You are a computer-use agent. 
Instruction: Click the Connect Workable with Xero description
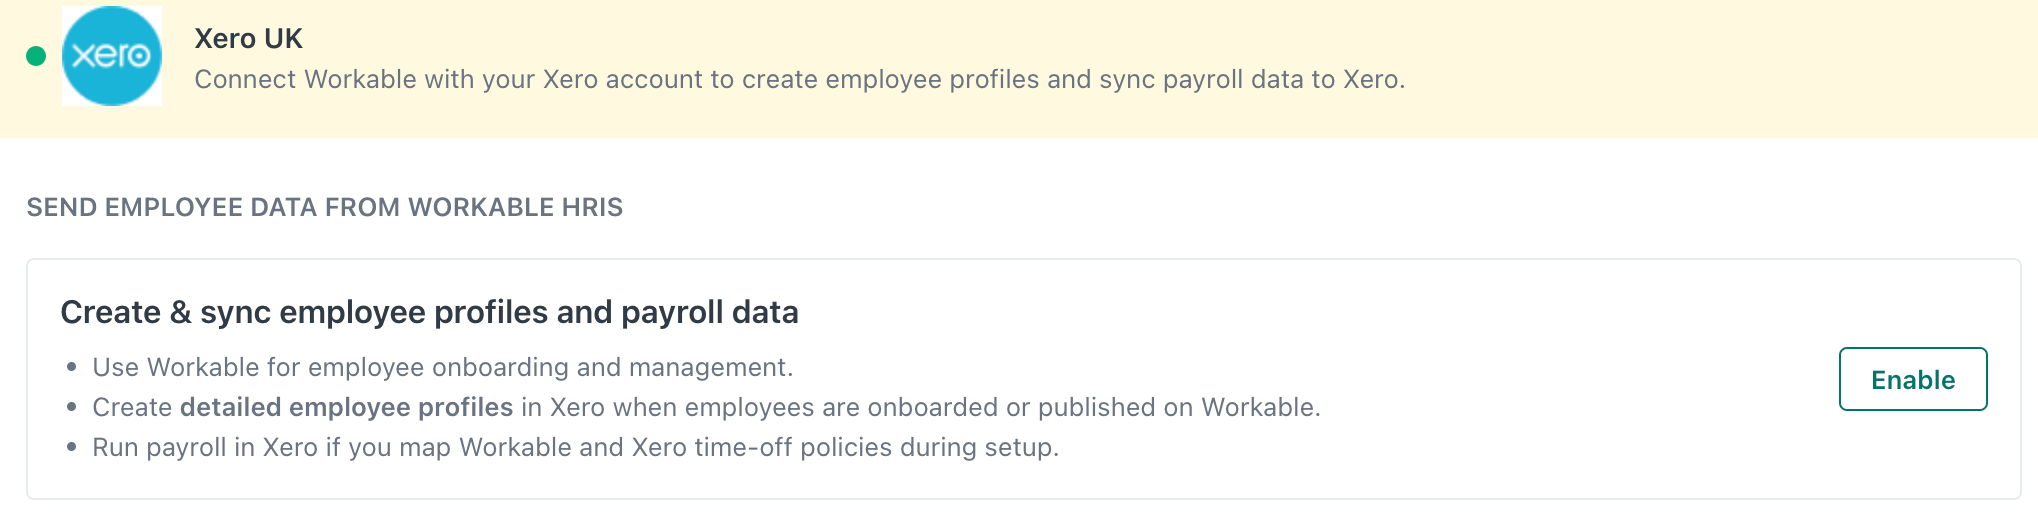click(799, 79)
